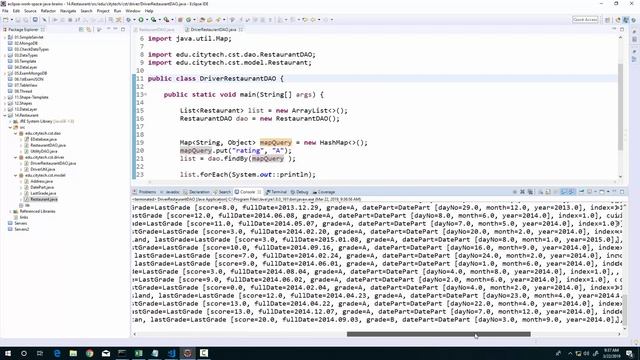This screenshot has width=640, height=360.
Task: Click the Console horizontal scrollbar thumb
Action: [x=439, y=334]
